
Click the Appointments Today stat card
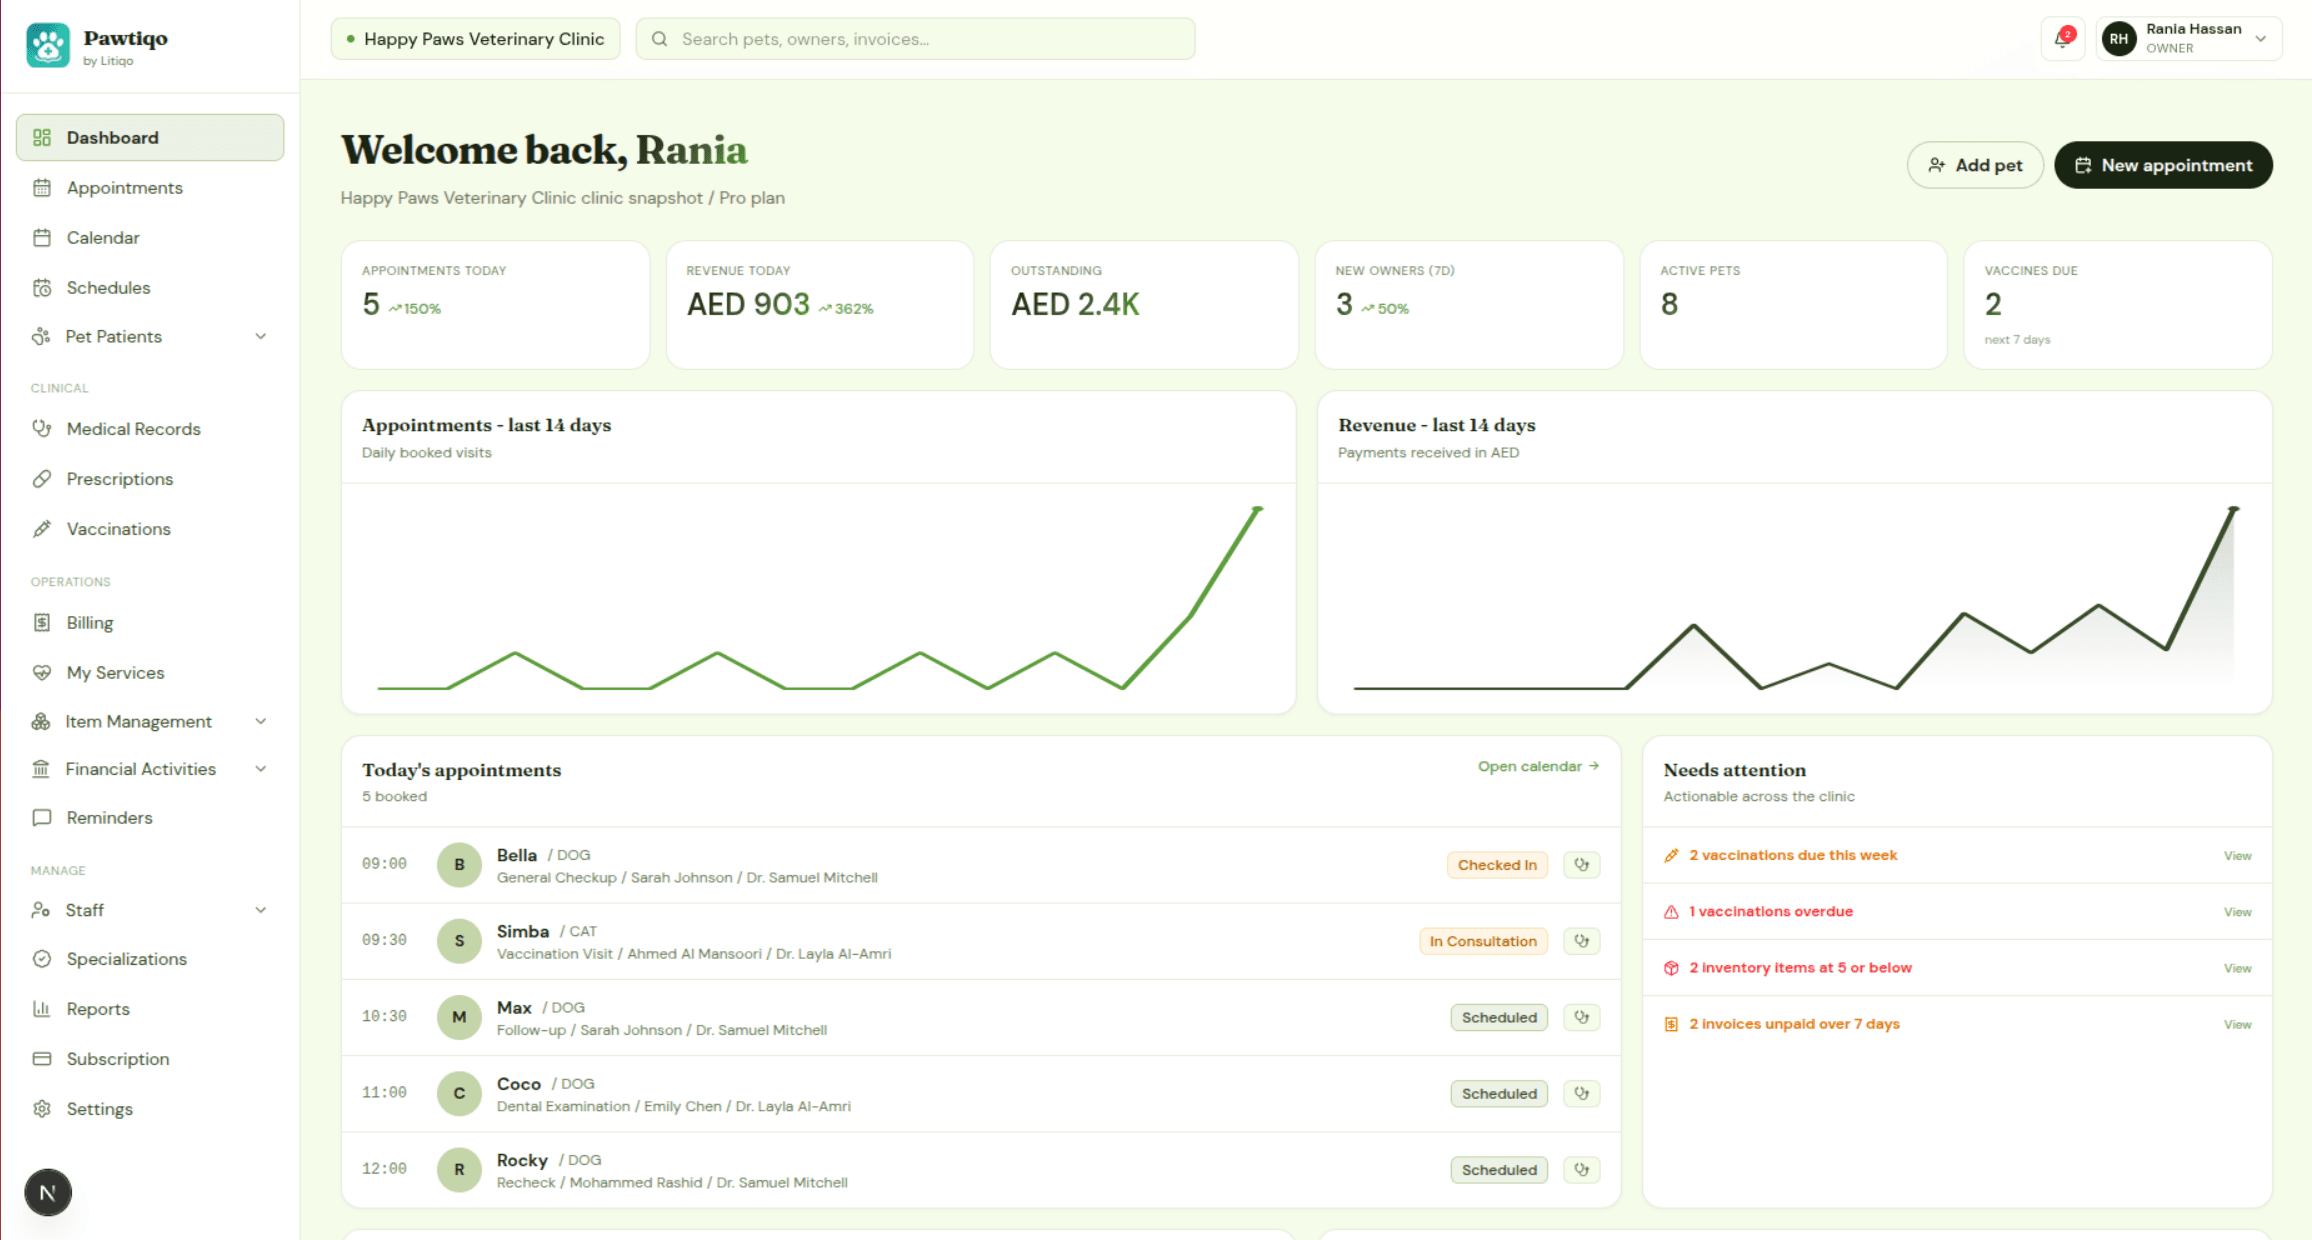pos(495,305)
